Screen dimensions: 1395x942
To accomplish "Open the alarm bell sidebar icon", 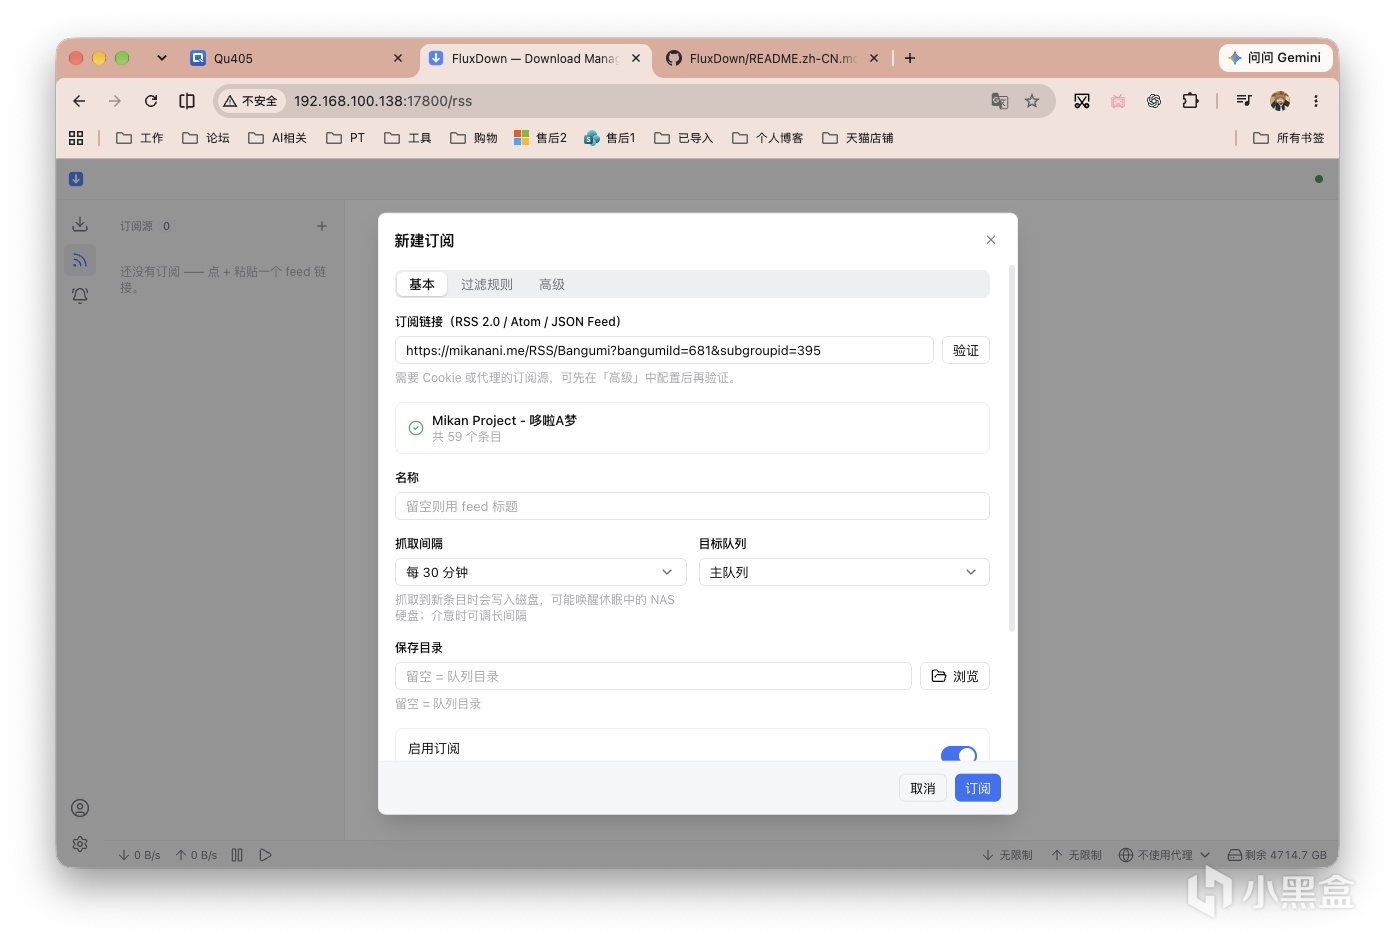I will tap(80, 296).
